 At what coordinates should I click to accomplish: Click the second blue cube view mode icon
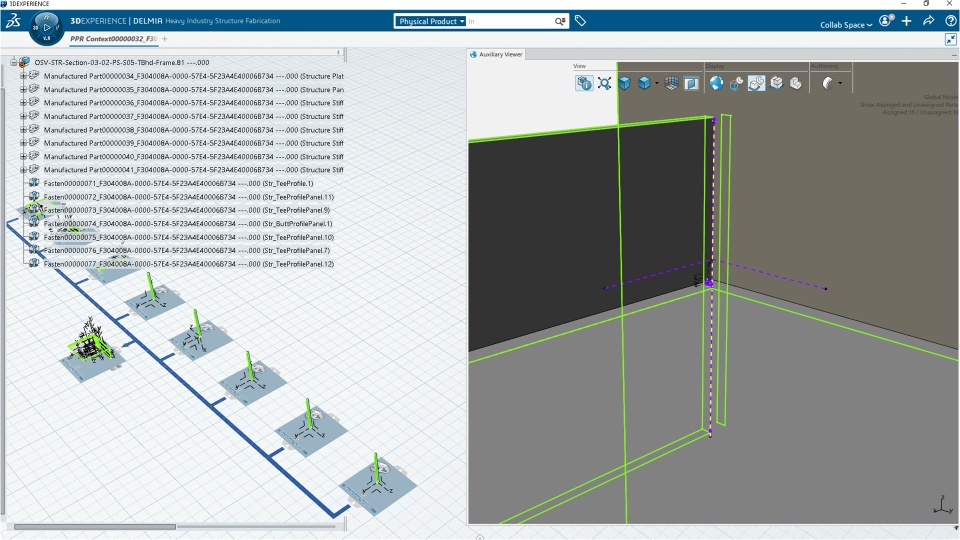[644, 83]
